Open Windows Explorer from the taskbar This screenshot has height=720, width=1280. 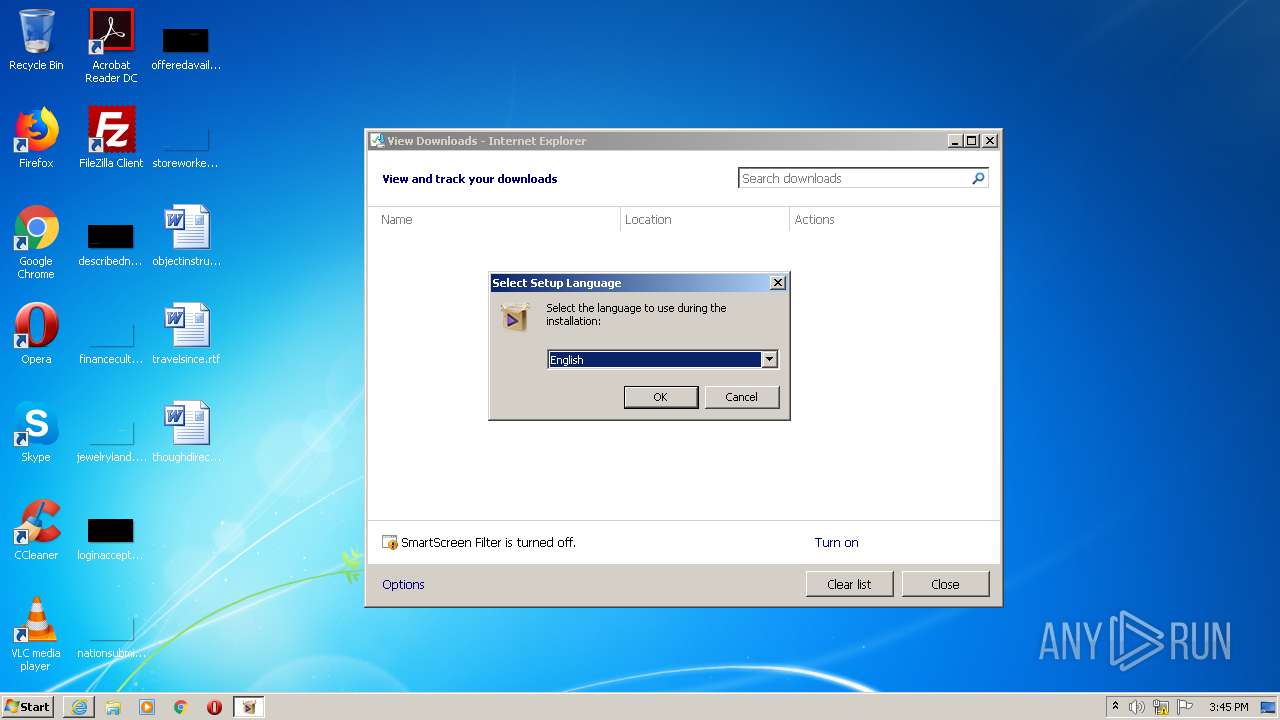pos(113,707)
